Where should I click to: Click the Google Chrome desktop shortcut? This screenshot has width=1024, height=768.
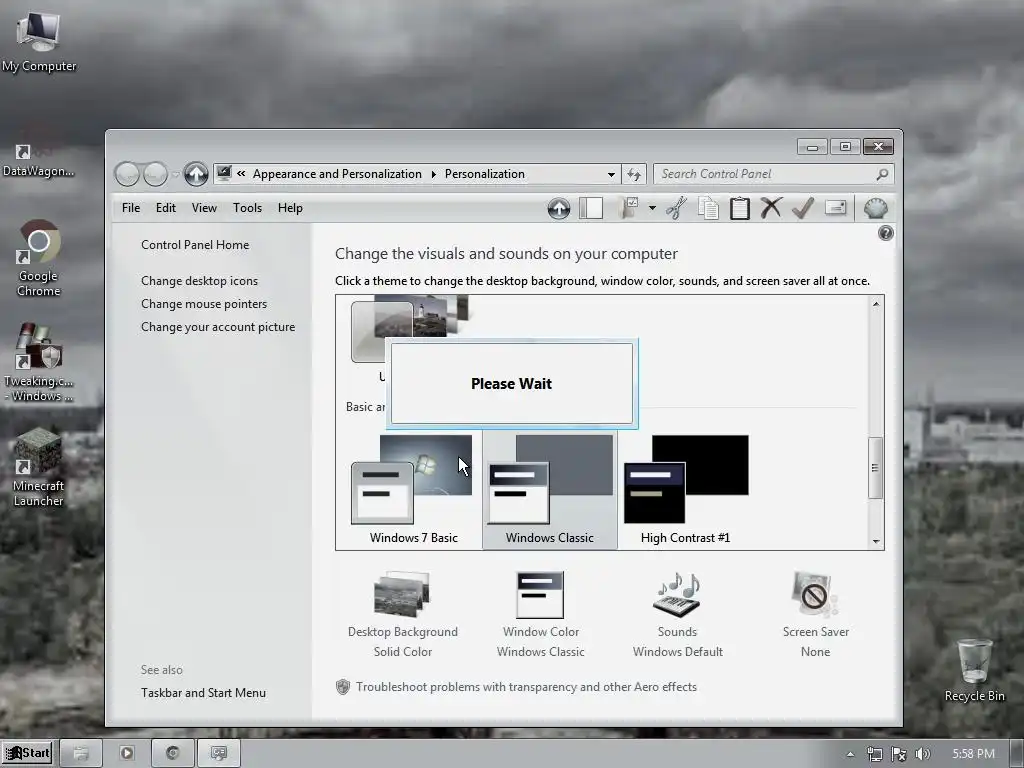39,259
